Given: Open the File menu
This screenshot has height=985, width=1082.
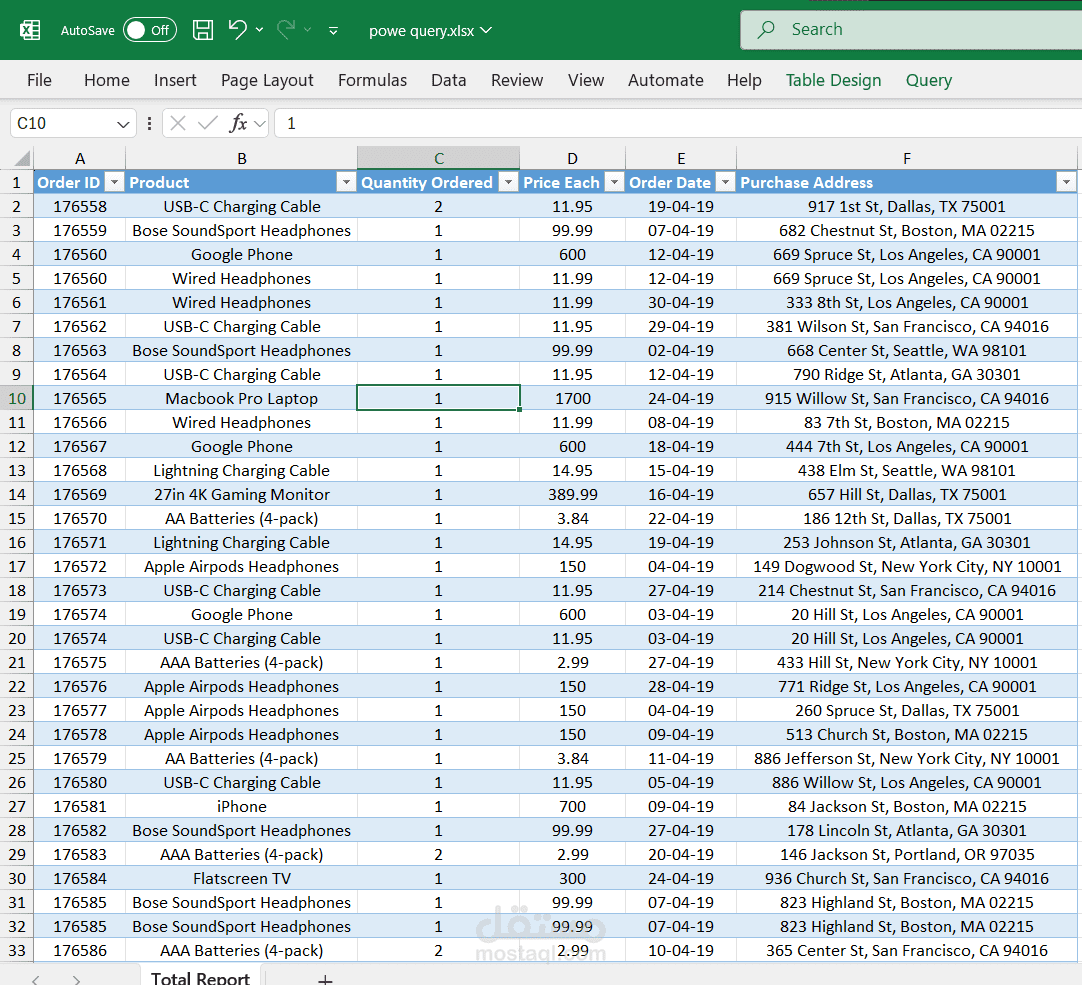Looking at the screenshot, I should 39,80.
